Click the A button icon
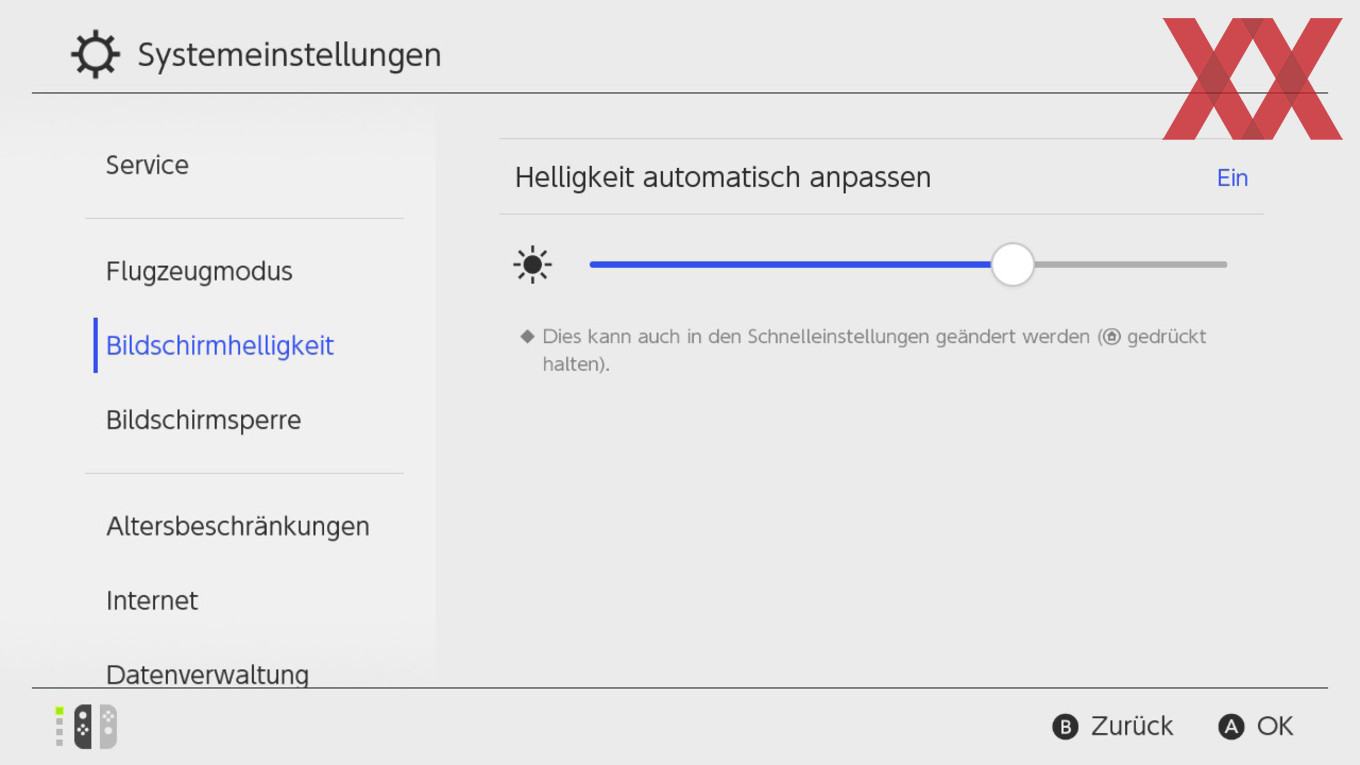 pyautogui.click(x=1231, y=727)
